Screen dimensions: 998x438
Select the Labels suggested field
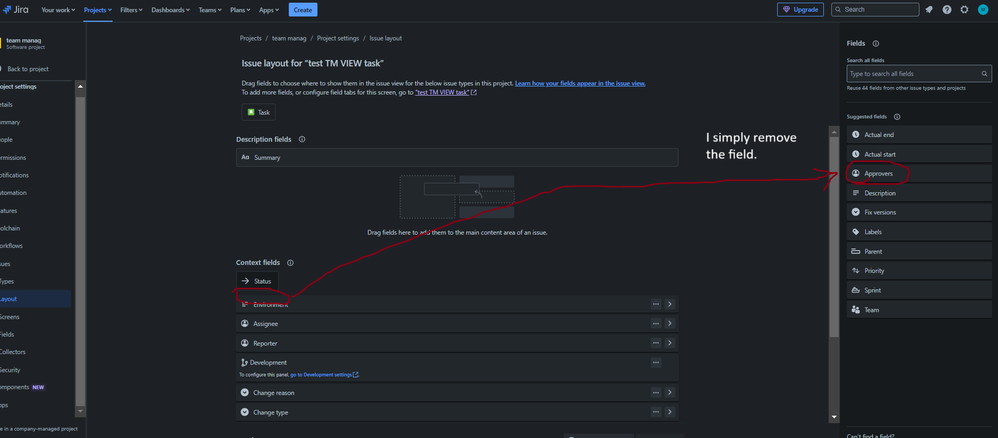(x=919, y=232)
